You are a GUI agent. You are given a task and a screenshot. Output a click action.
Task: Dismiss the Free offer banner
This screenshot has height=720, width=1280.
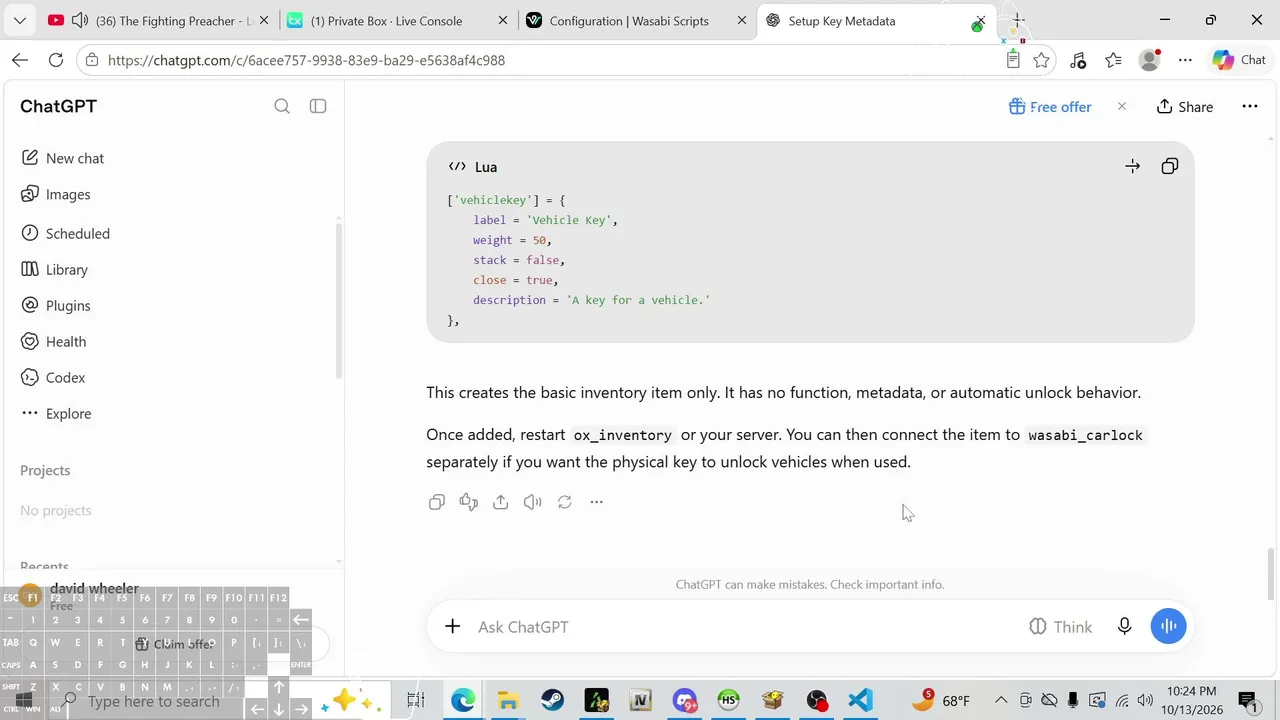(x=1122, y=106)
